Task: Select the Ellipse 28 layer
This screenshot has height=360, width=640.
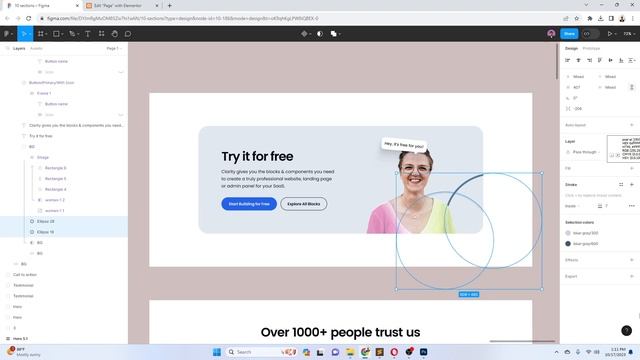Action: (x=64, y=221)
